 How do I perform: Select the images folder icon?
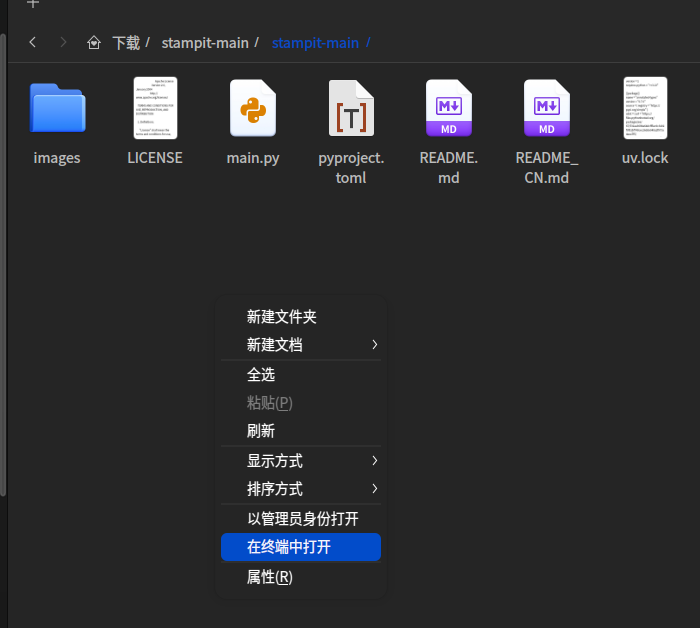(57, 108)
